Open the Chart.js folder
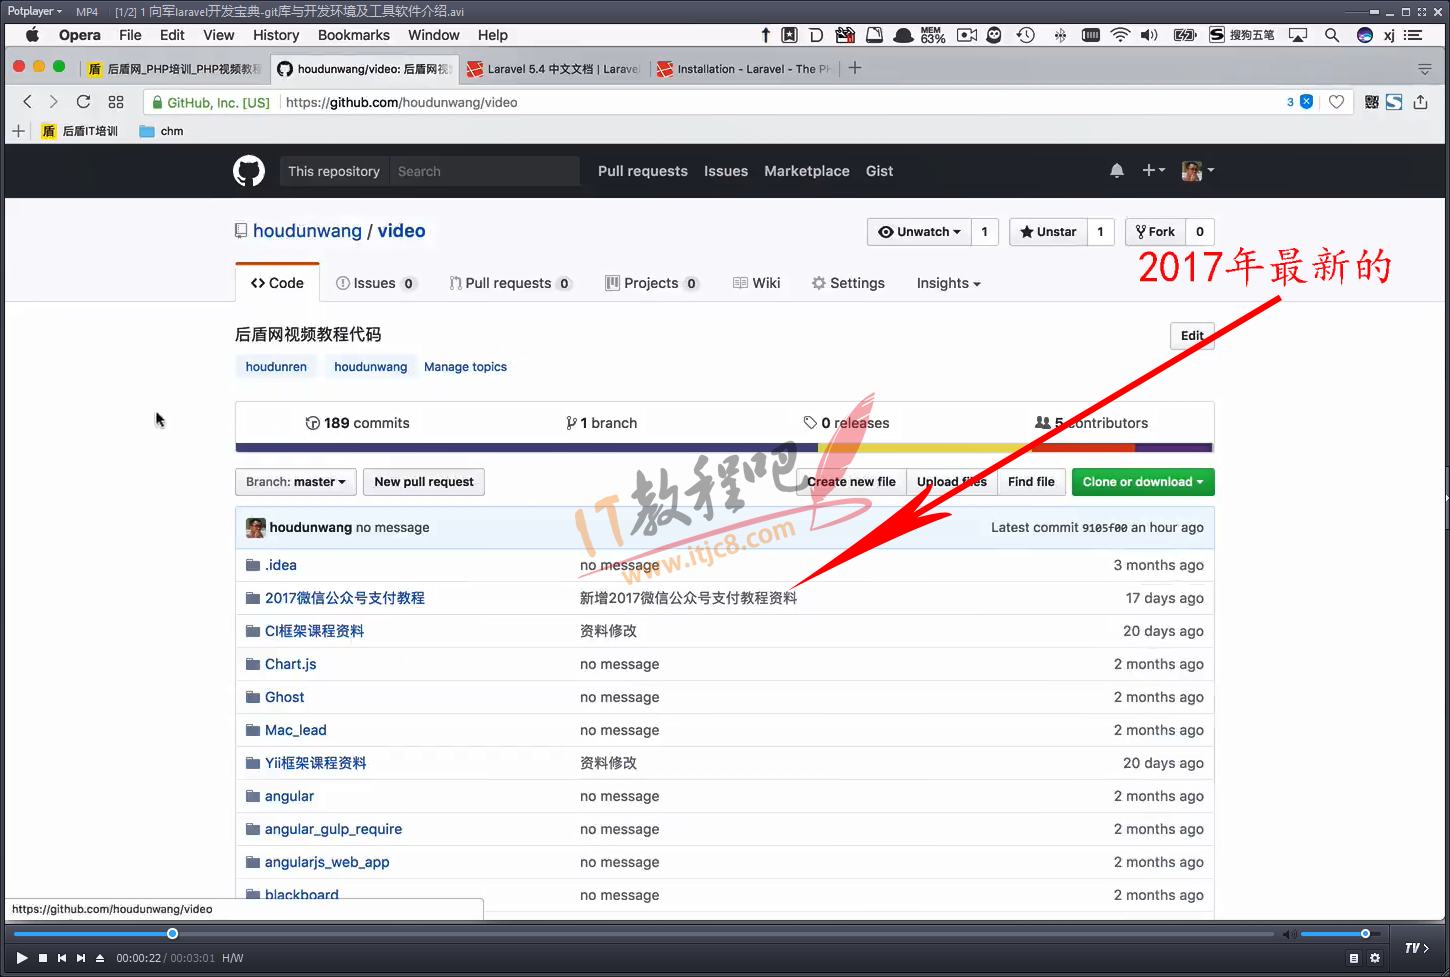This screenshot has width=1450, height=977. coord(290,664)
